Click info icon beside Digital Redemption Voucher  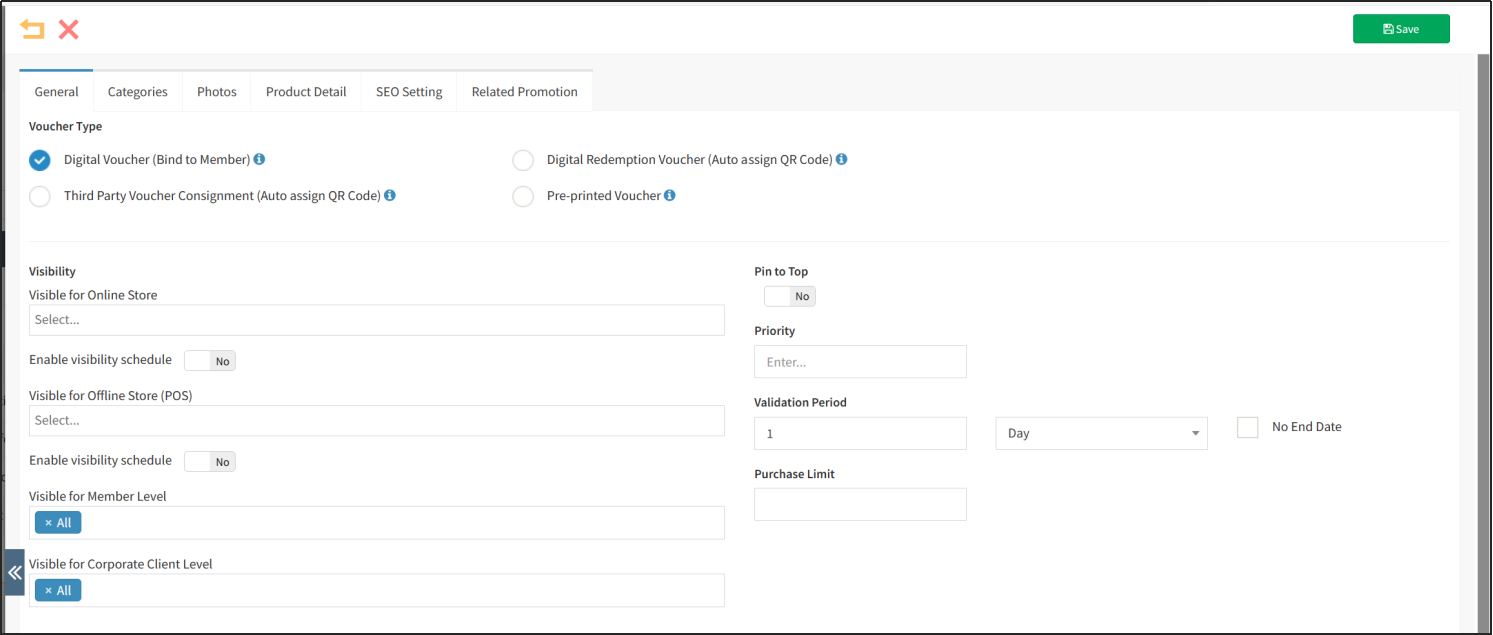click(x=842, y=159)
